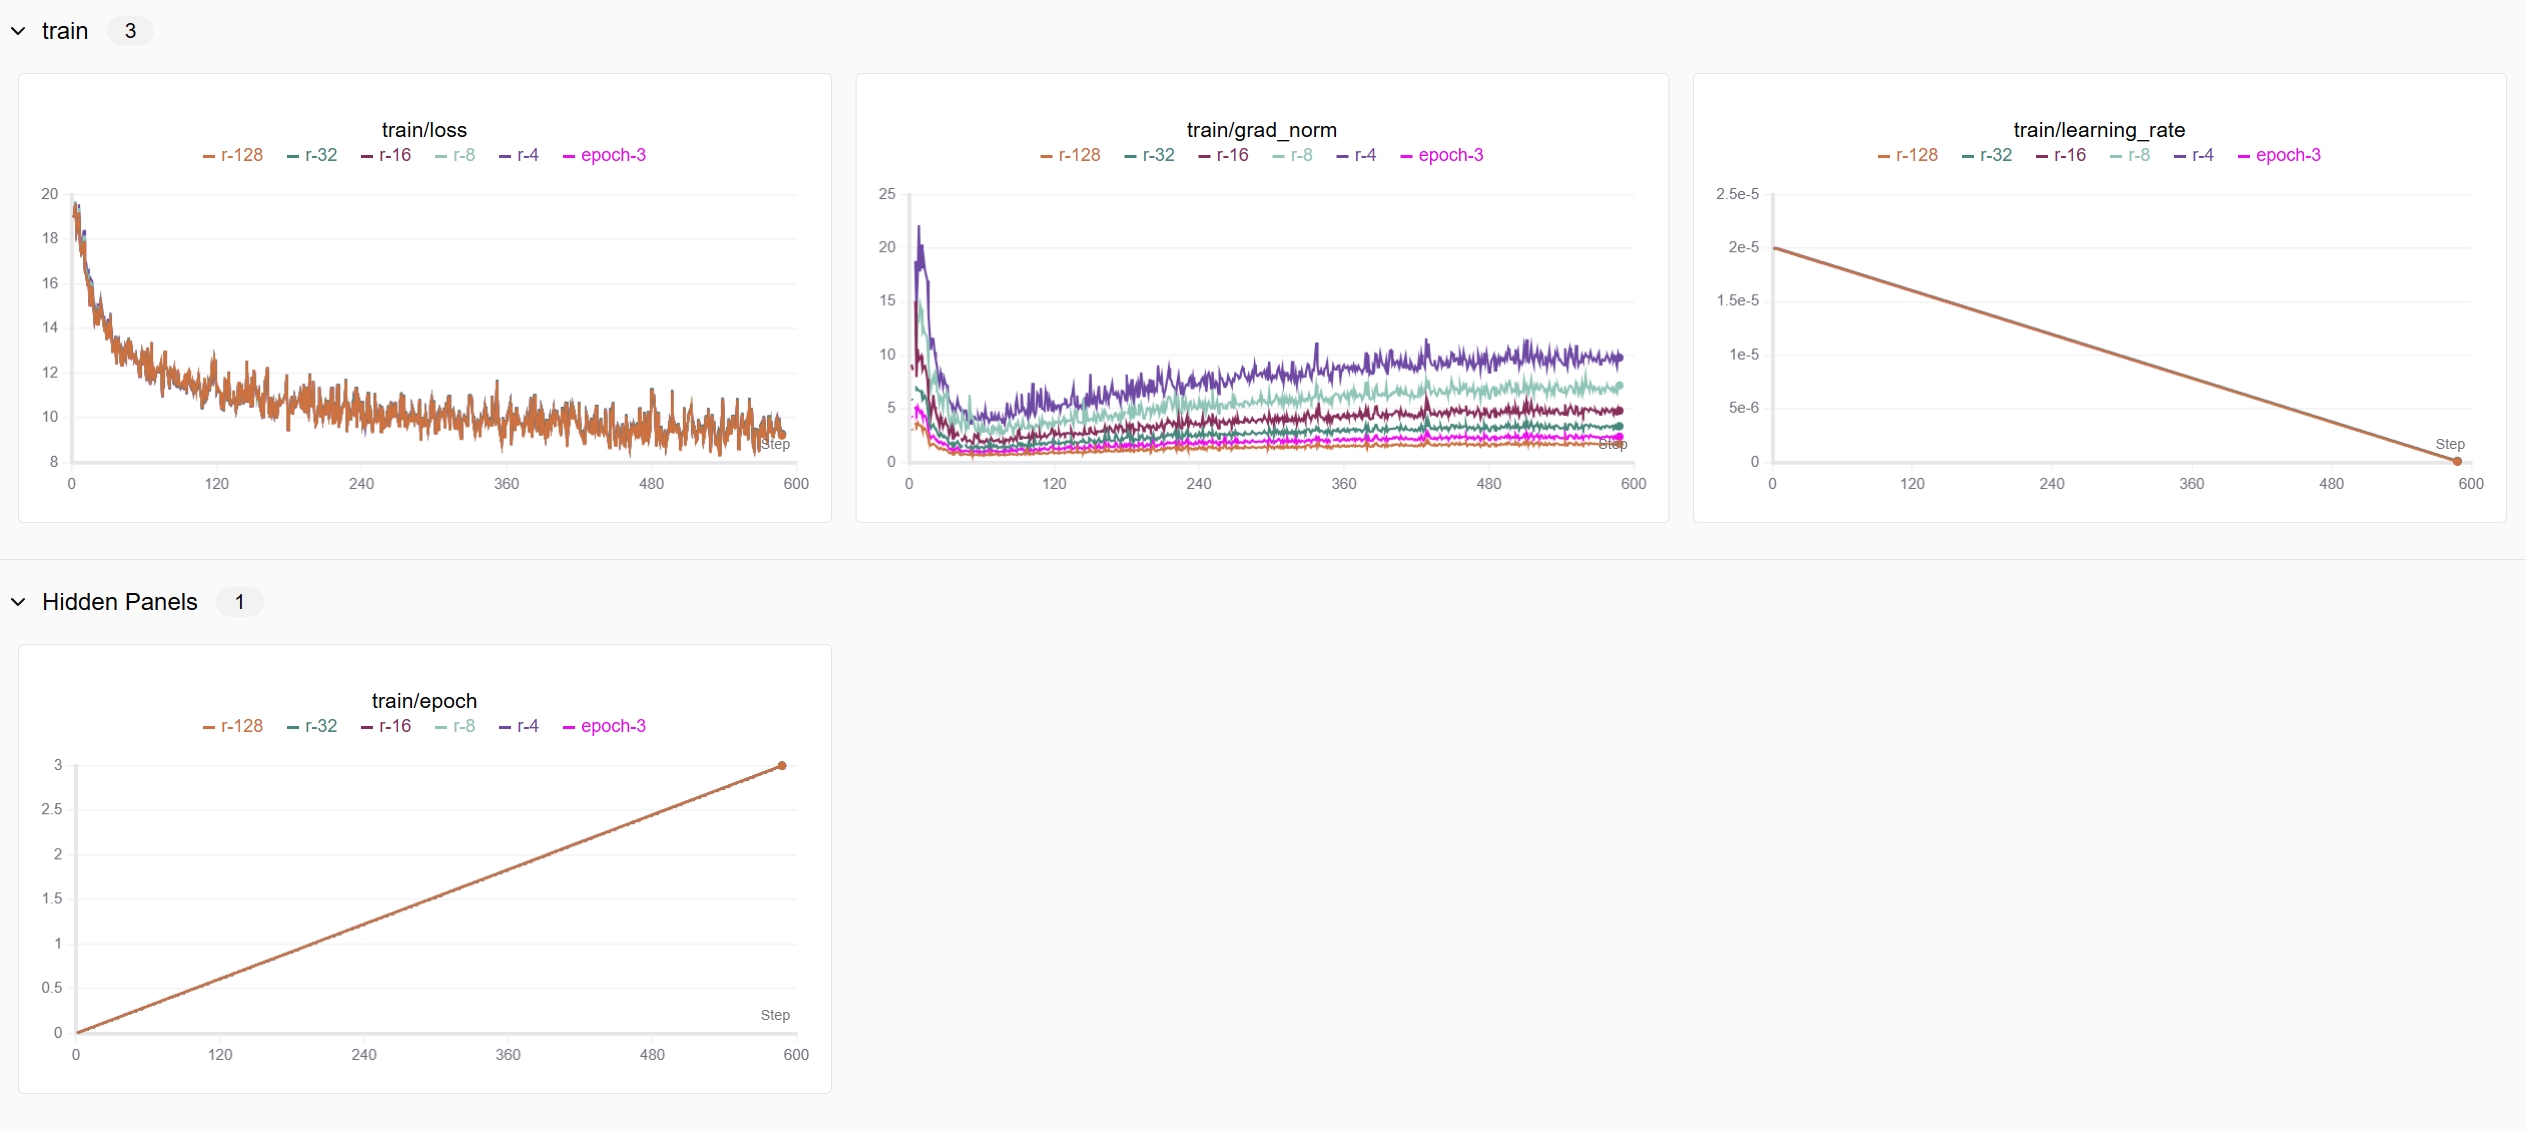This screenshot has width=2526, height=1131.
Task: Click the train/epoch chart title
Action: (x=424, y=701)
